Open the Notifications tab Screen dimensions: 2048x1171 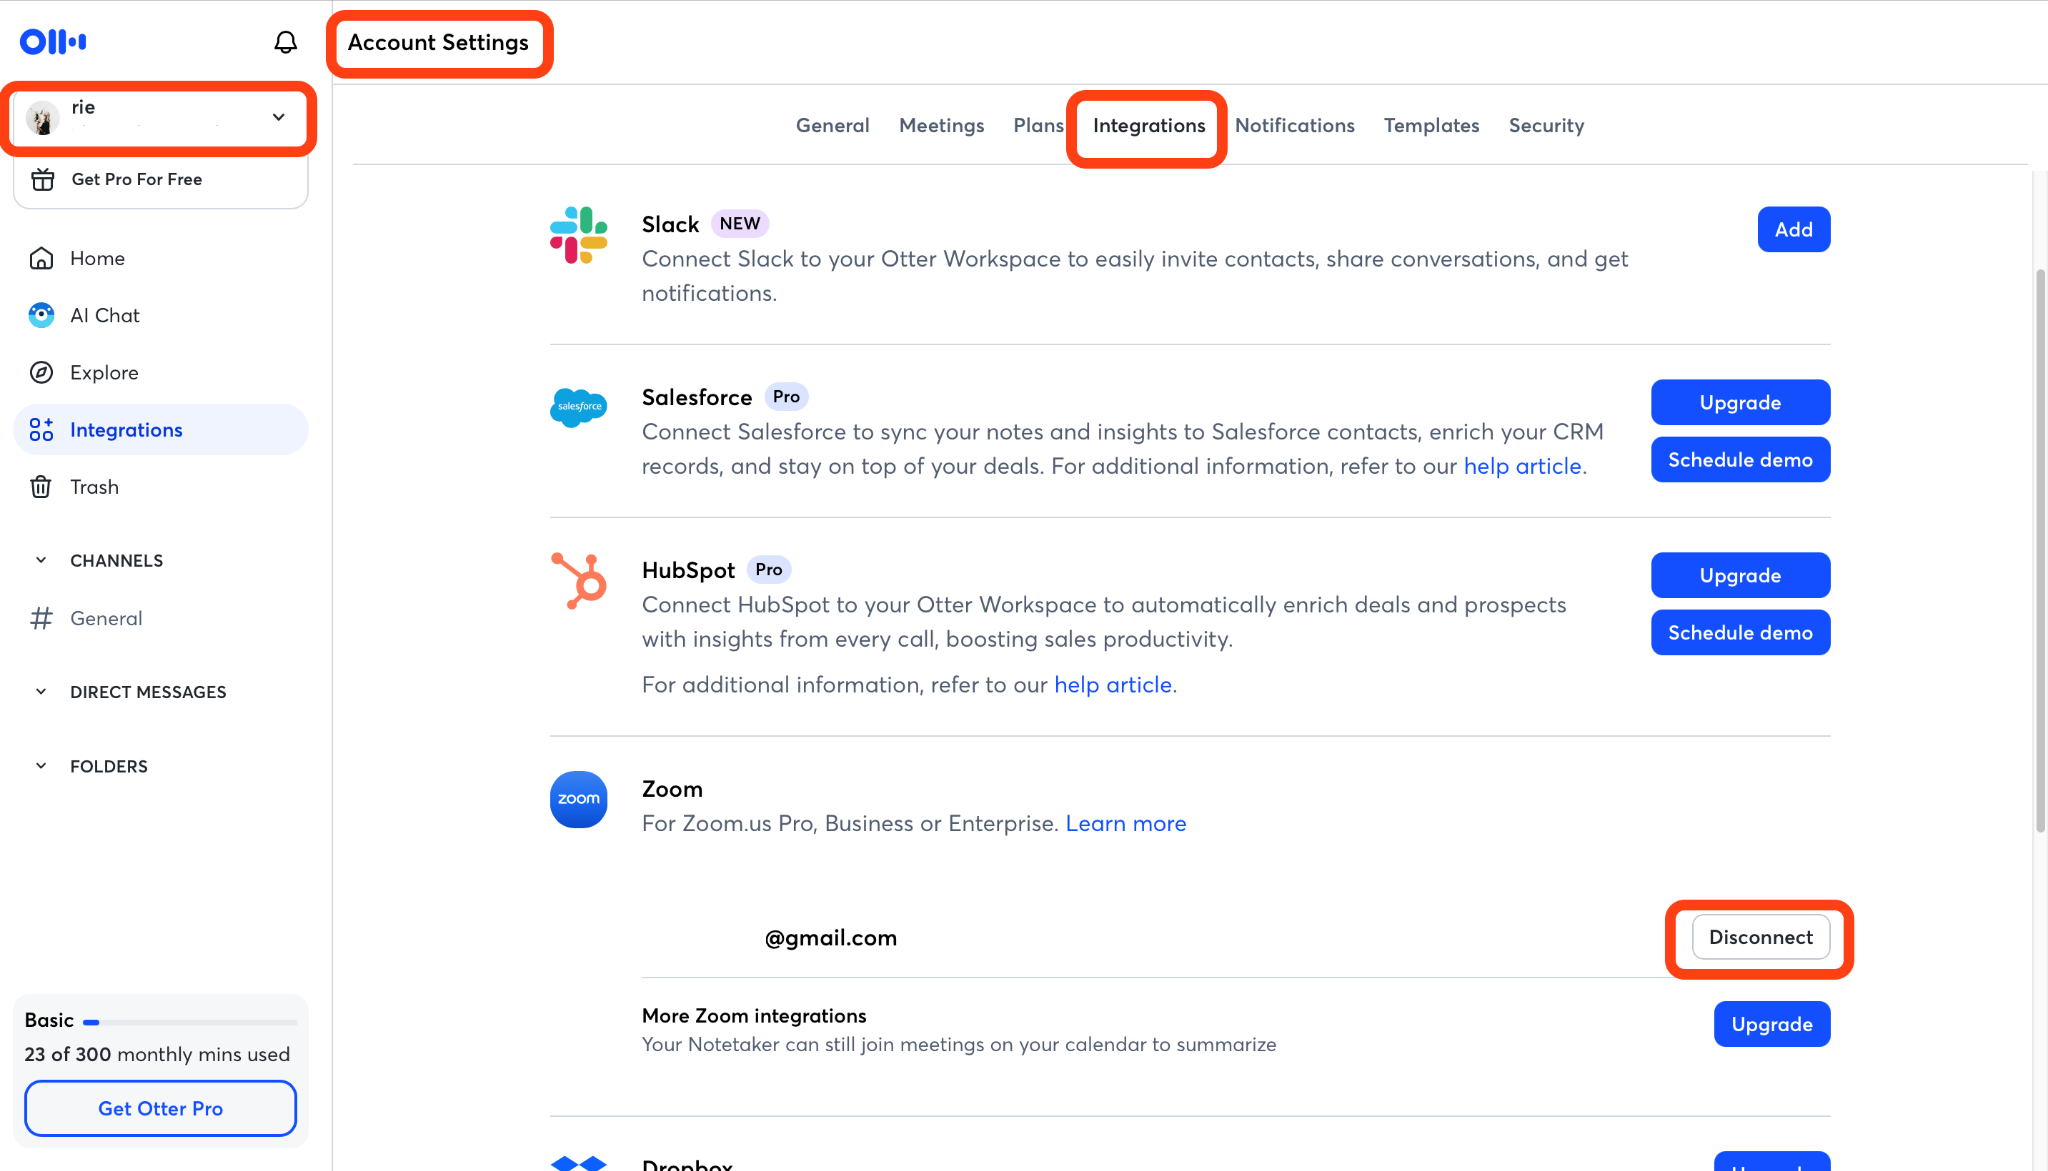tap(1295, 125)
